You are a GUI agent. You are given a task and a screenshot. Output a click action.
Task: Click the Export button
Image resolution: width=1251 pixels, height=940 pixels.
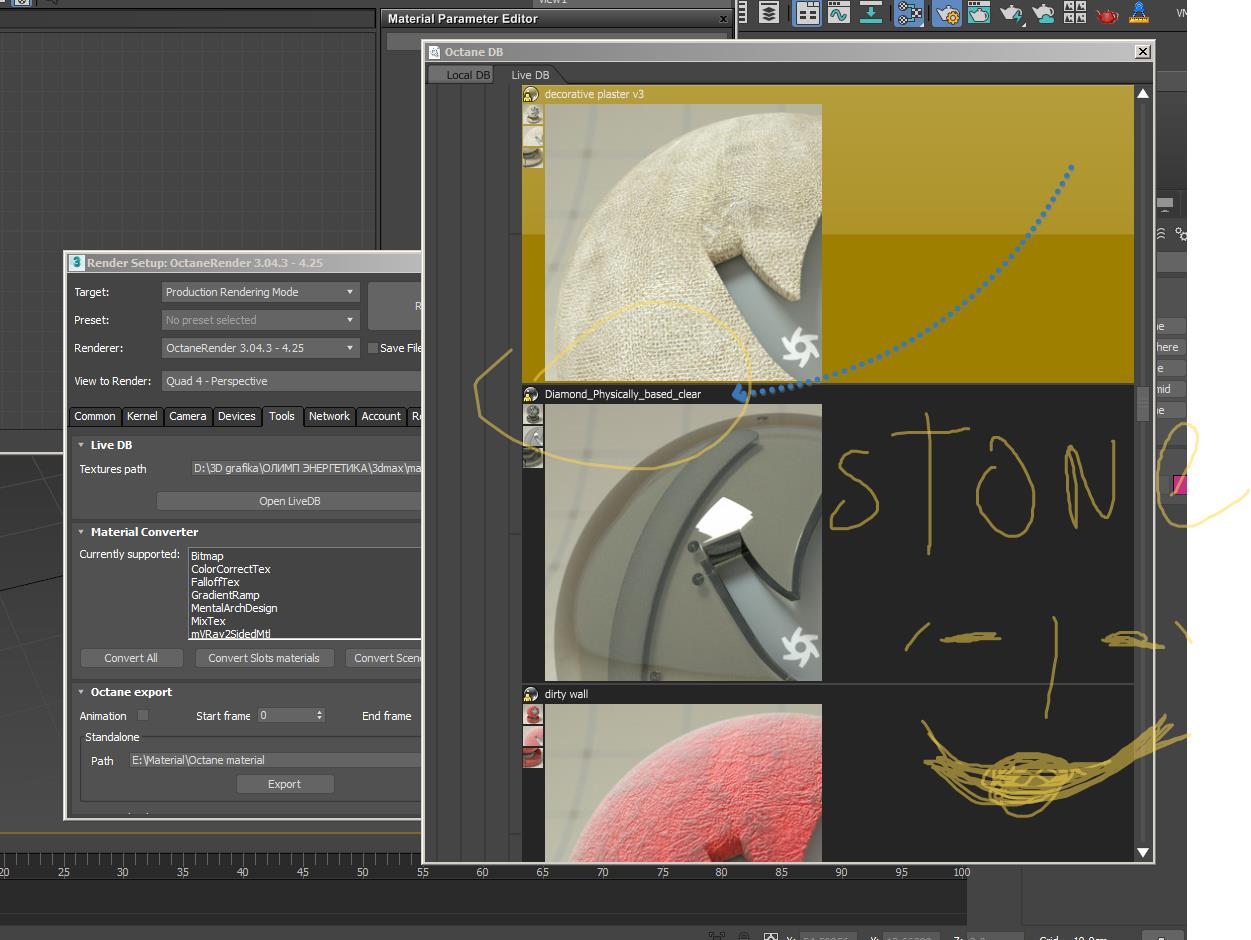(x=284, y=784)
